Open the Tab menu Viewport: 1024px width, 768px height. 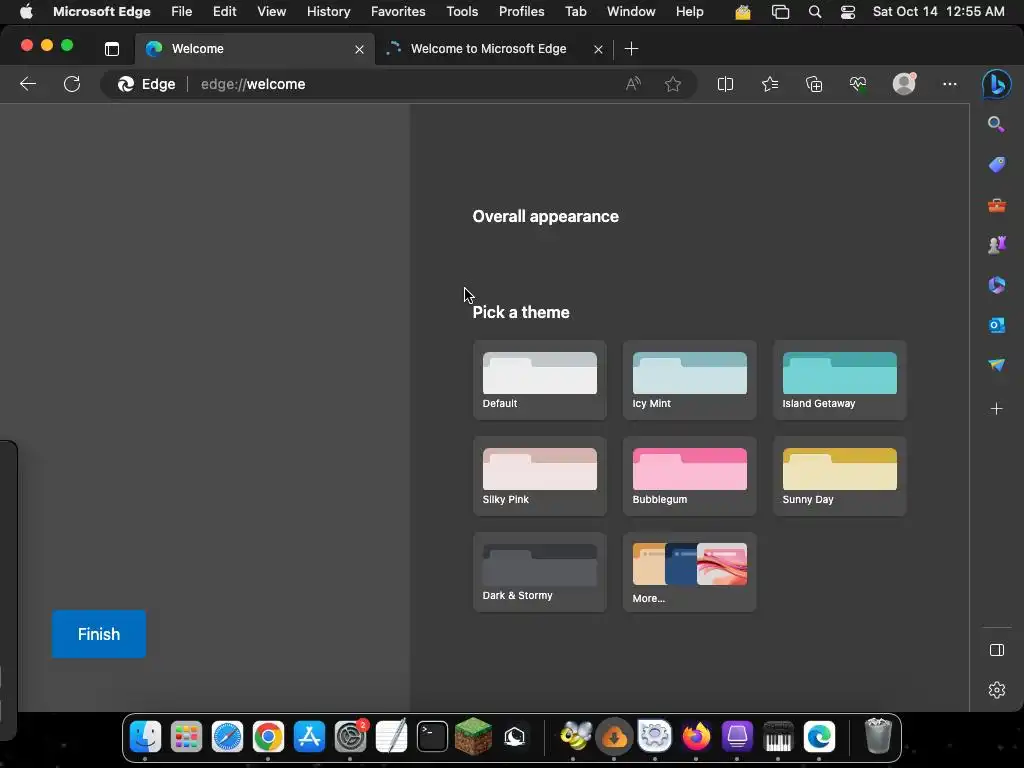pyautogui.click(x=575, y=12)
